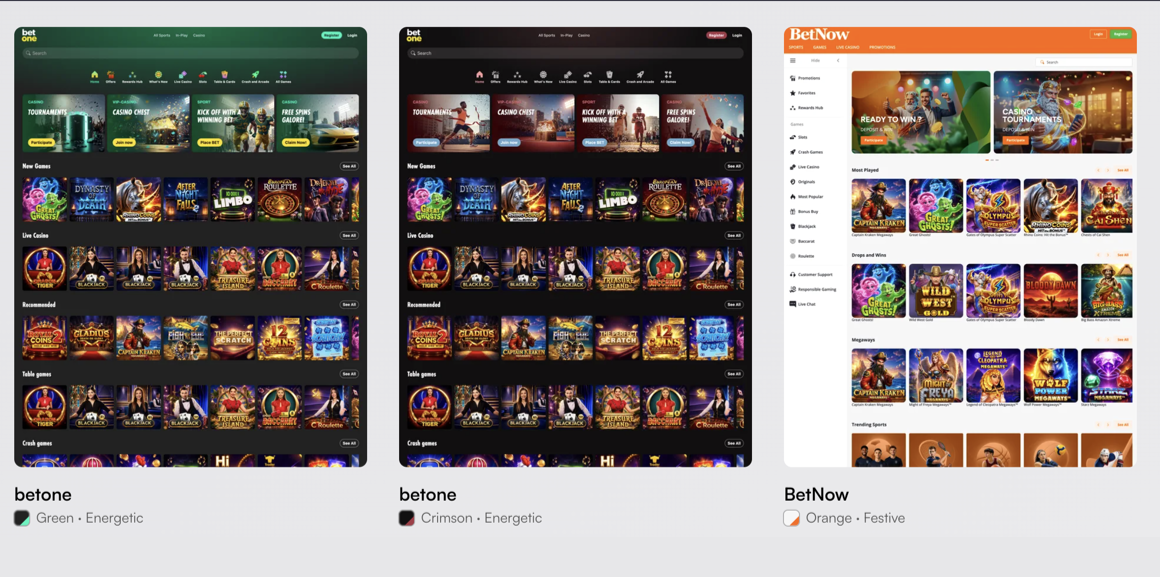The width and height of the screenshot is (1160, 577).
Task: Click green Register button in BetNow preview
Action: point(1121,34)
